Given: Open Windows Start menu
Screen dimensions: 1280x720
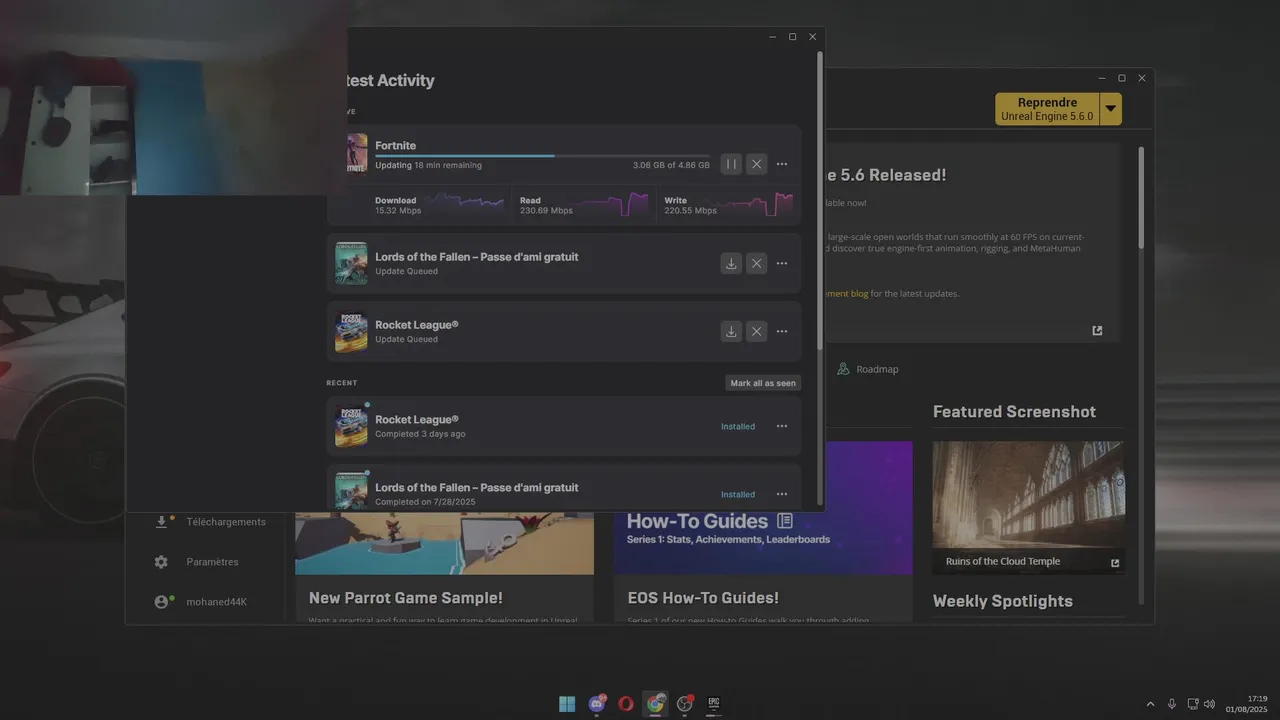Looking at the screenshot, I should pos(567,704).
